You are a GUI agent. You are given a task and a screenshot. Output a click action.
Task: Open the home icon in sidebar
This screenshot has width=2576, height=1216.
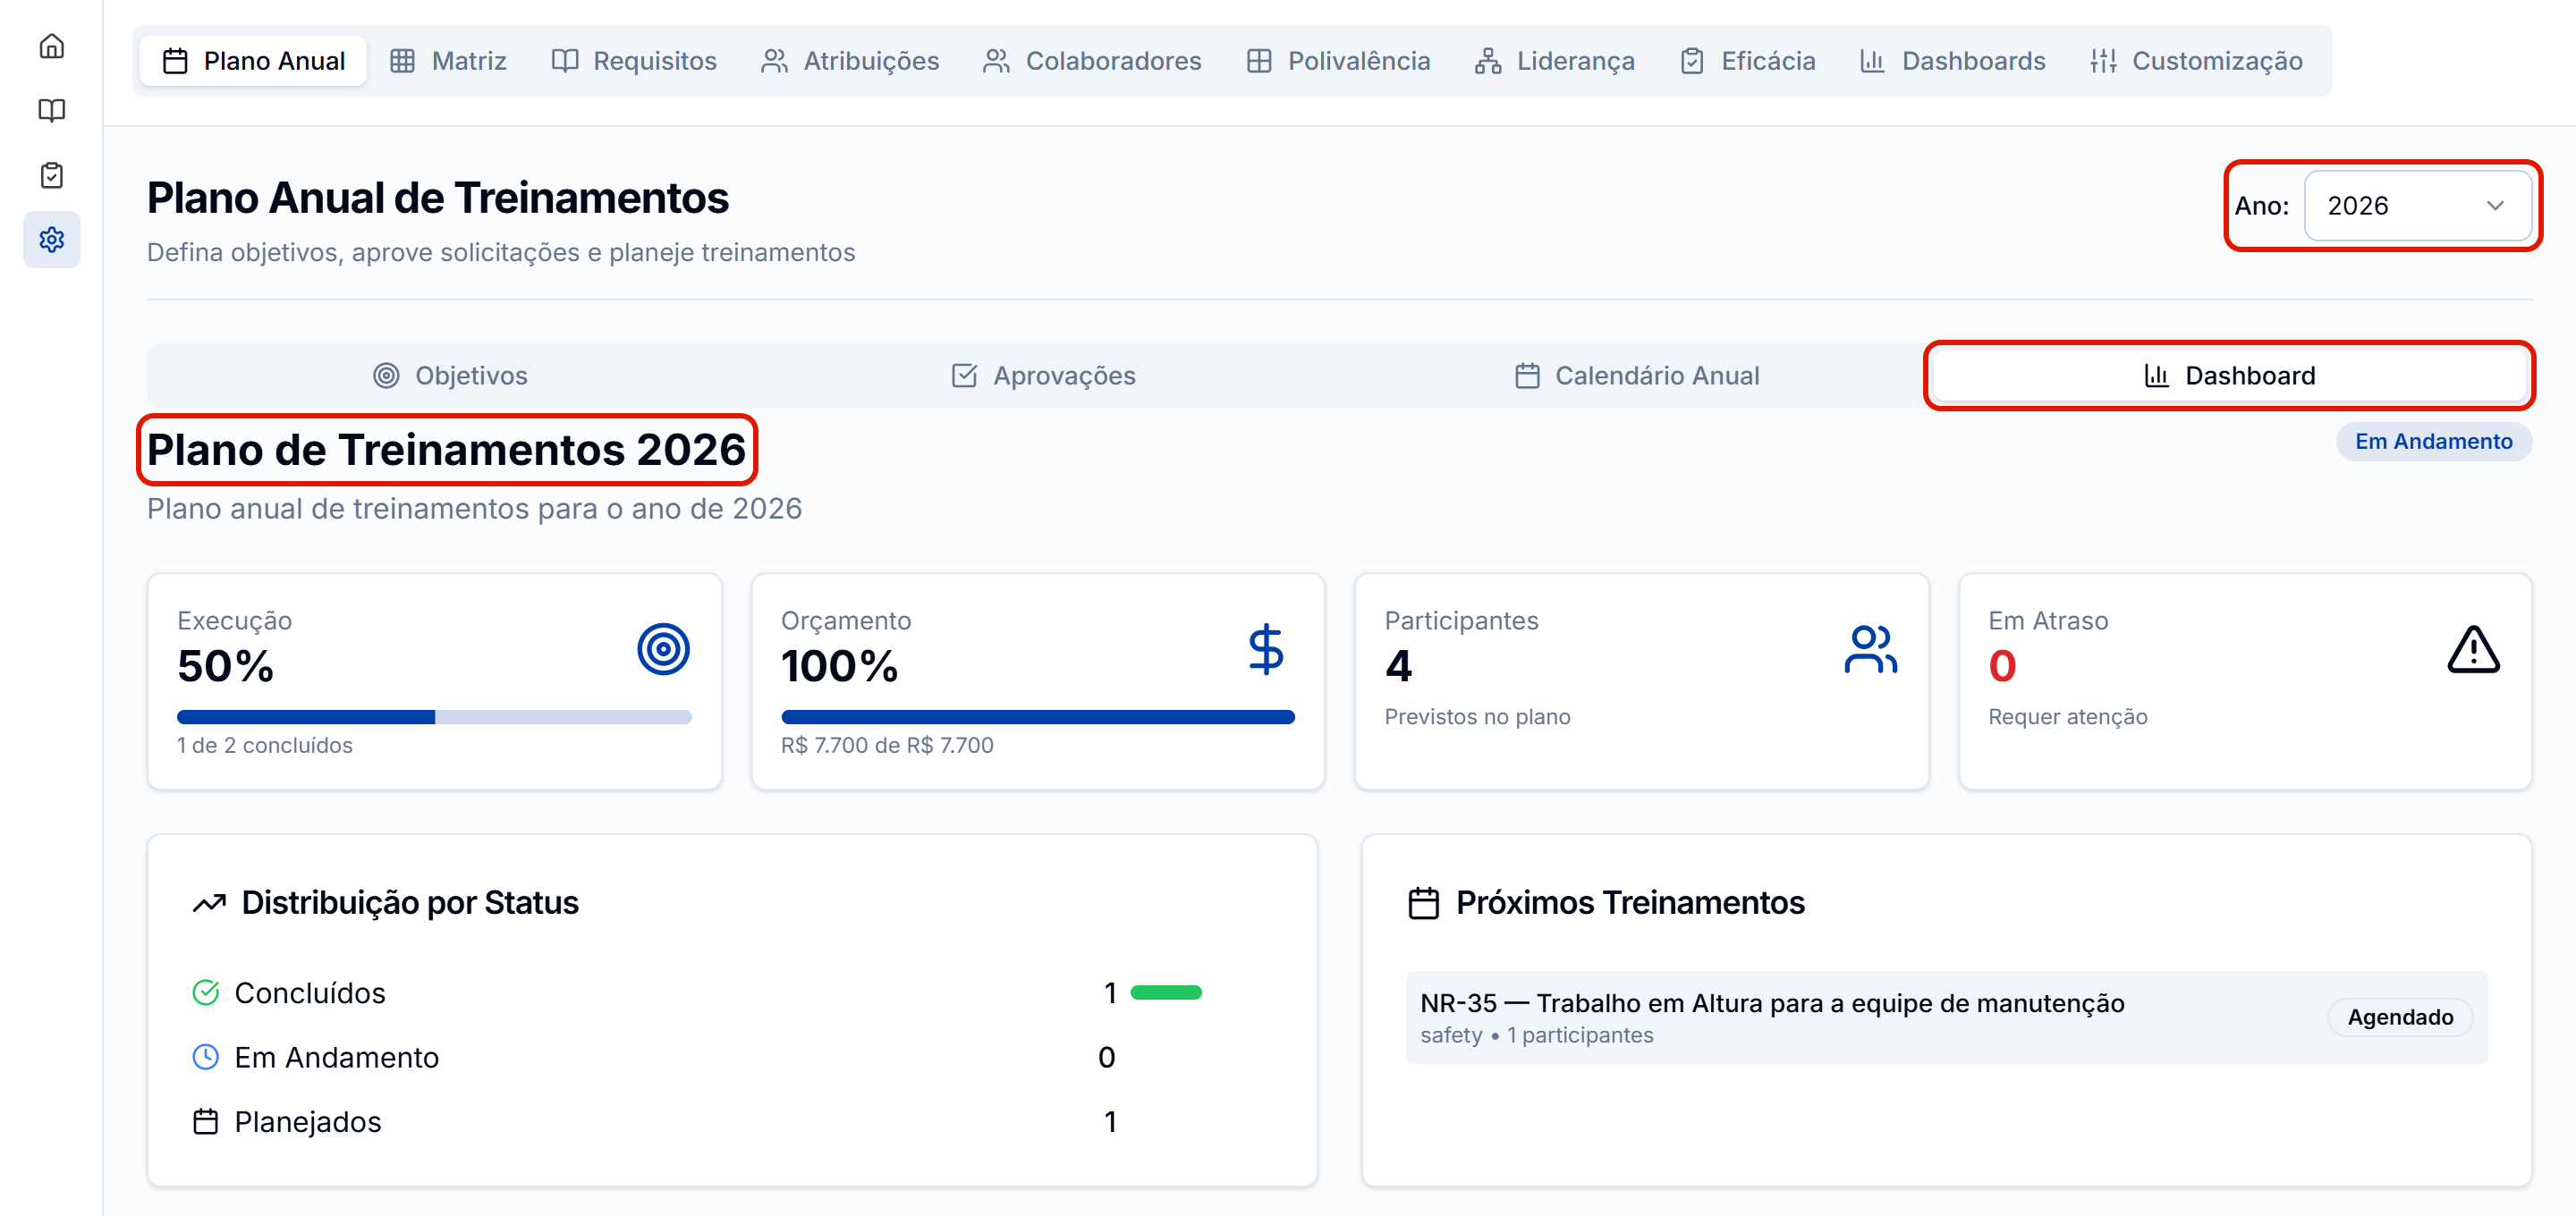pos(51,46)
